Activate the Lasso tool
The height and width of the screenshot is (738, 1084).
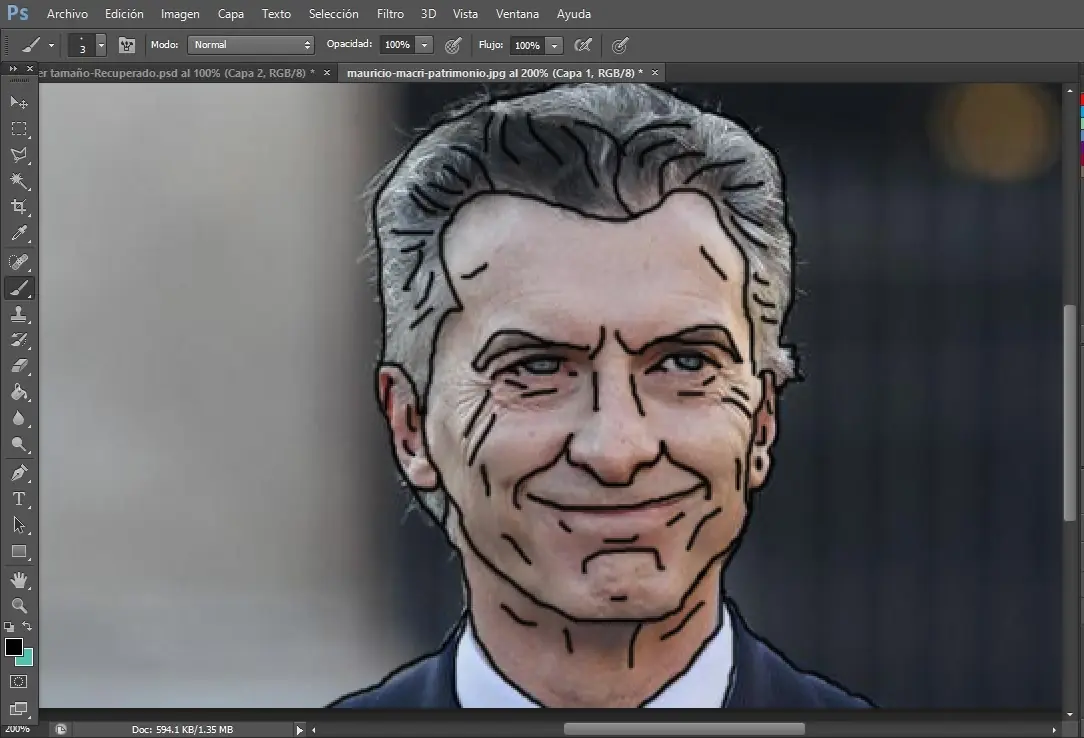point(19,154)
